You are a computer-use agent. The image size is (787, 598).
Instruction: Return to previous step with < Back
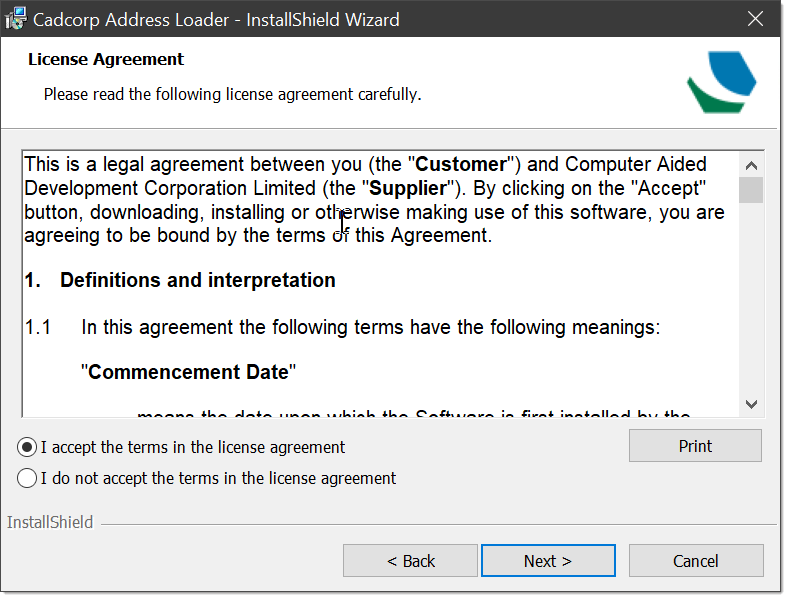tap(410, 561)
